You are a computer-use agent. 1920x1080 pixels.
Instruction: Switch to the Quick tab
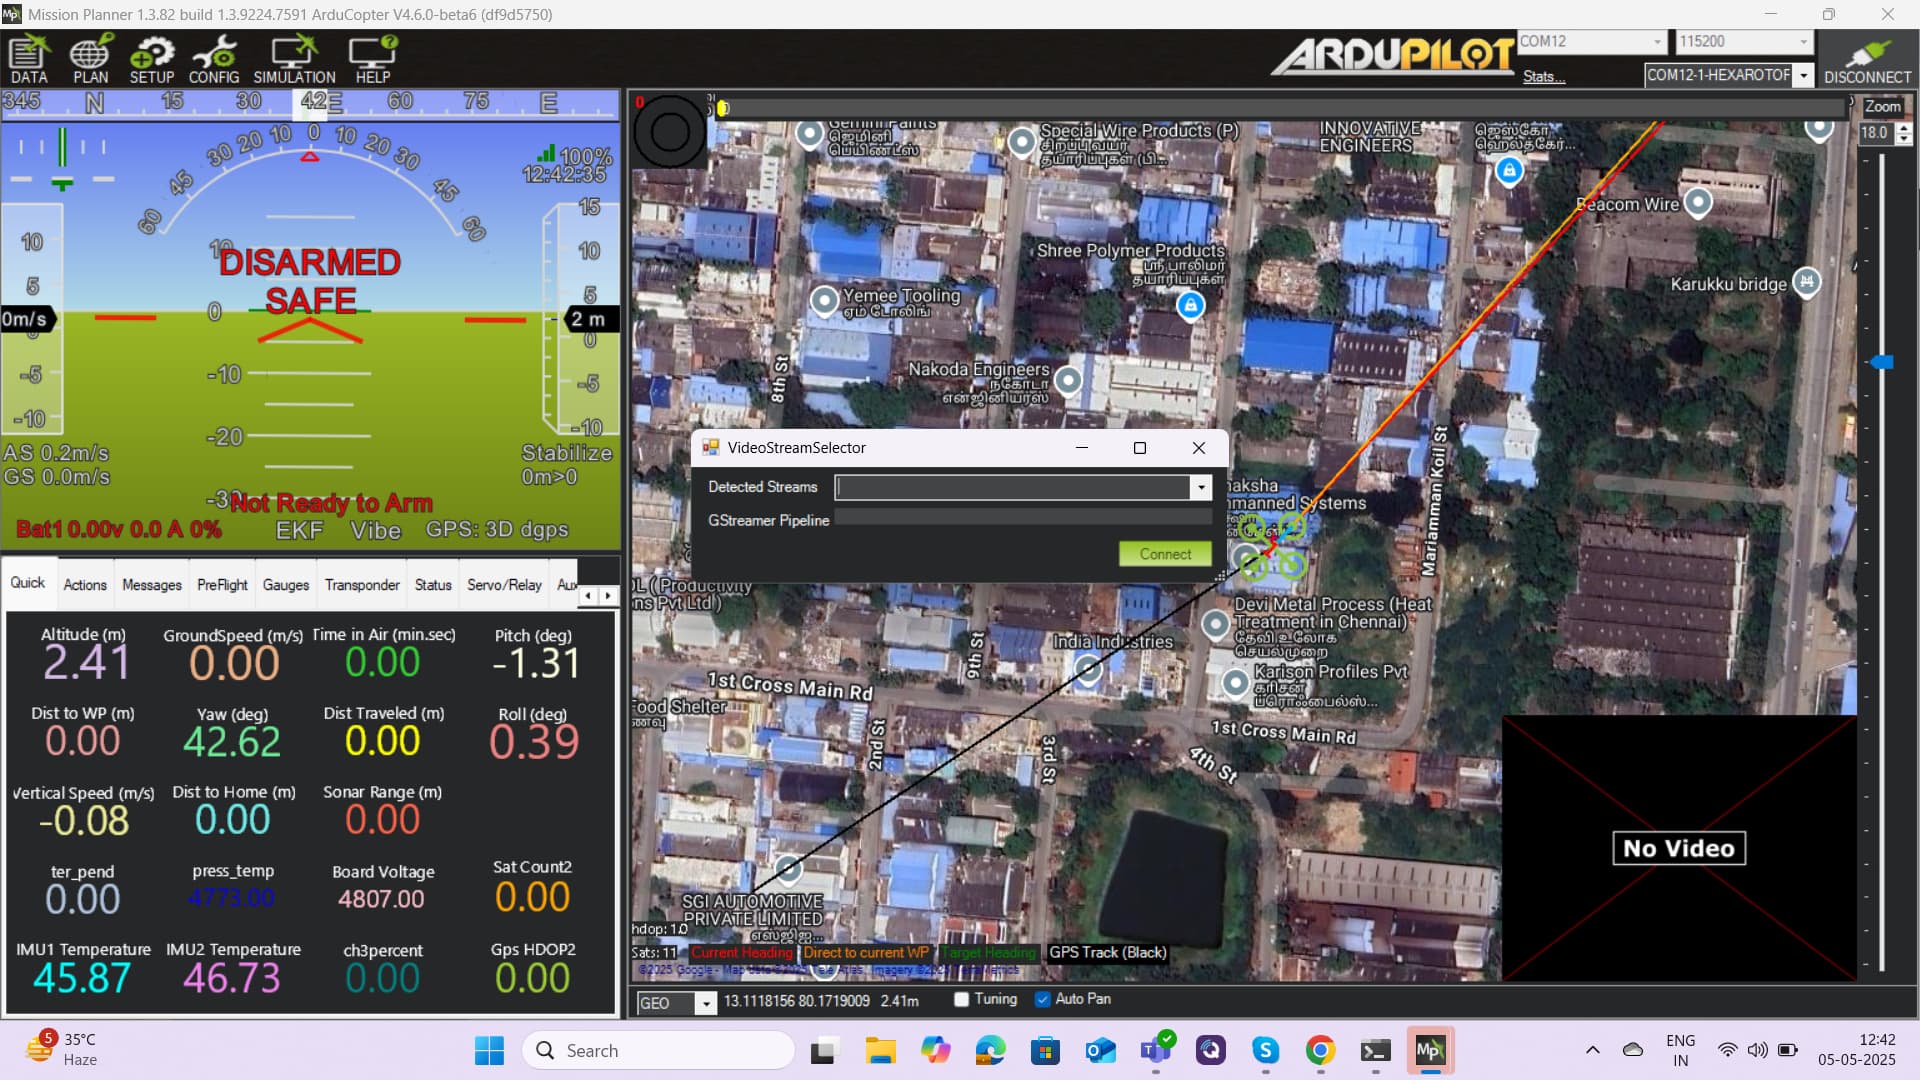(28, 583)
